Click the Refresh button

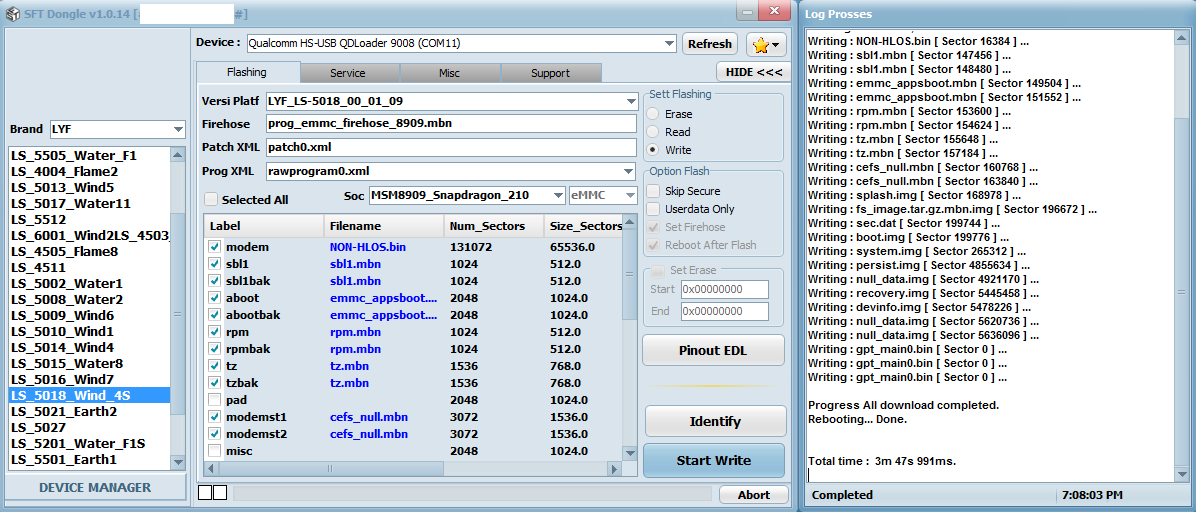point(710,44)
